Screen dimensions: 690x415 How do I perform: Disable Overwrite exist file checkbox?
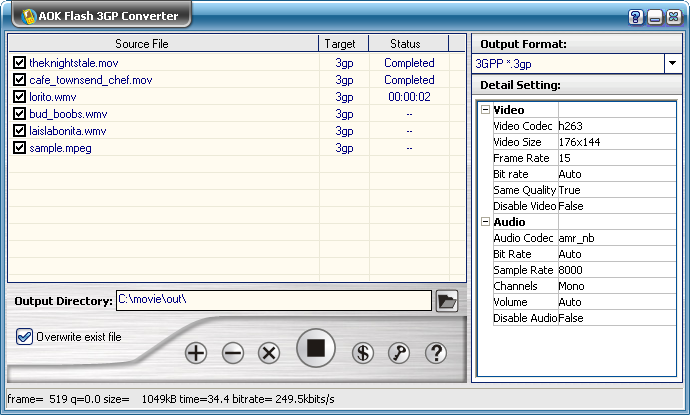click(24, 337)
